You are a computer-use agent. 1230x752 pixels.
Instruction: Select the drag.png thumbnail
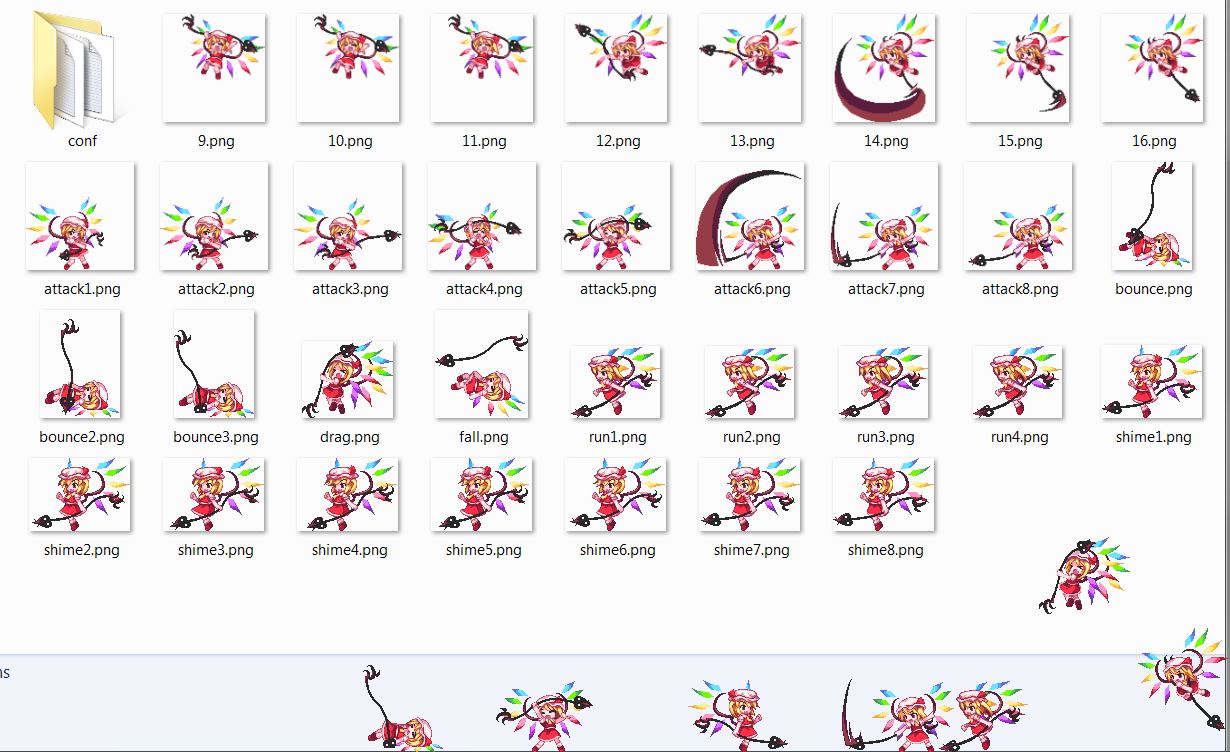point(348,379)
